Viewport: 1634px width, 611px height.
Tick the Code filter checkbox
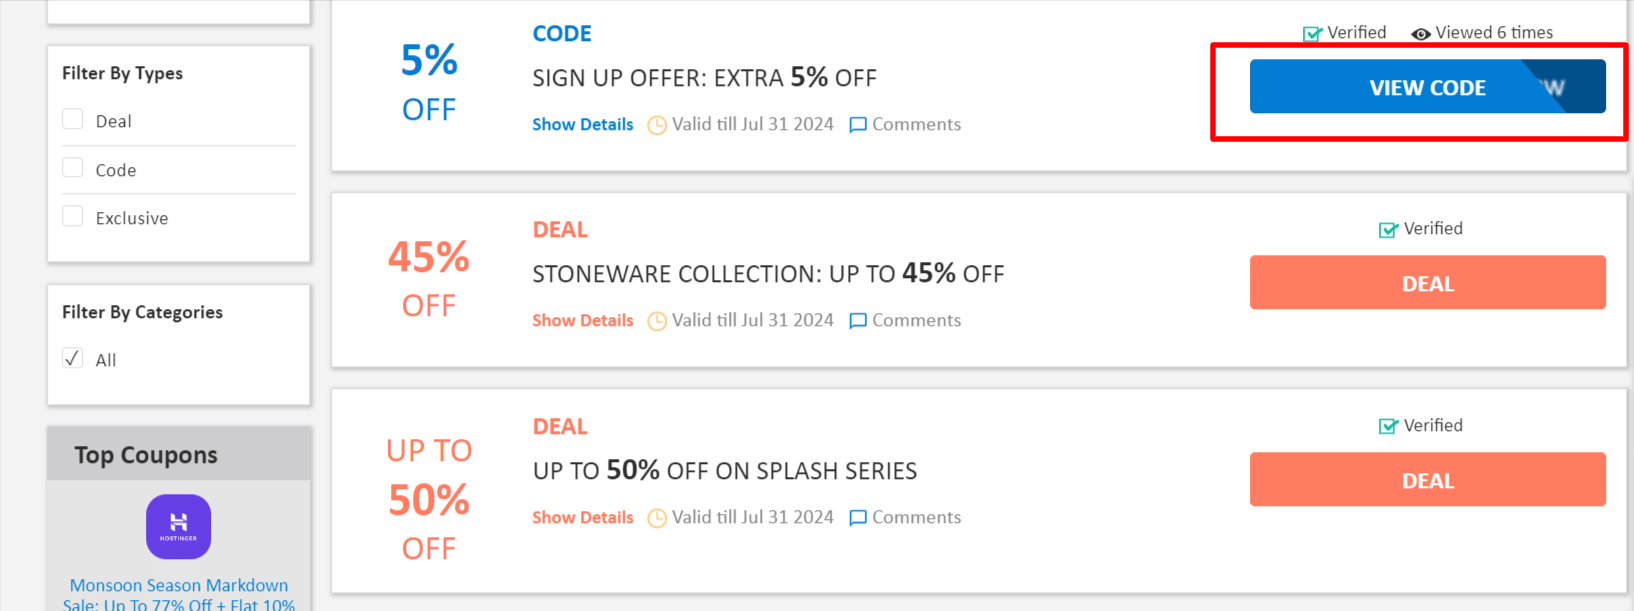(73, 168)
